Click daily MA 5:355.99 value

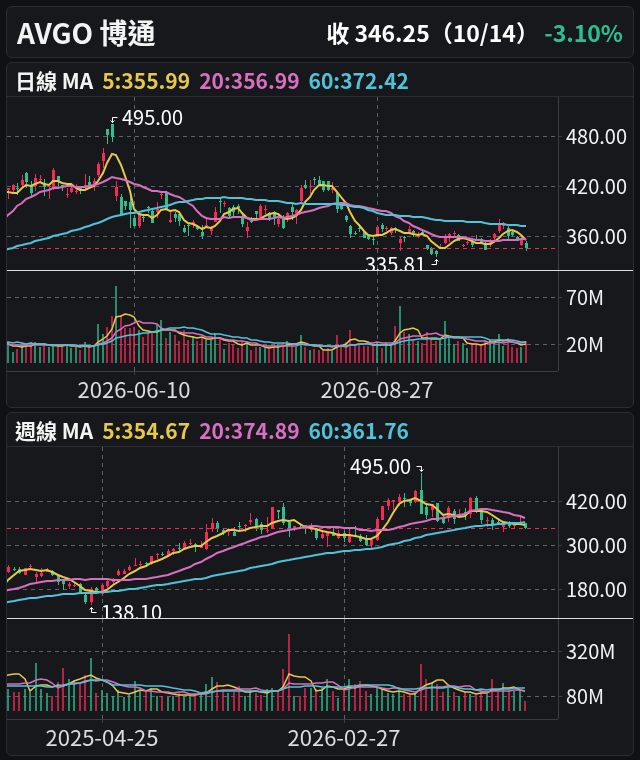[146, 81]
